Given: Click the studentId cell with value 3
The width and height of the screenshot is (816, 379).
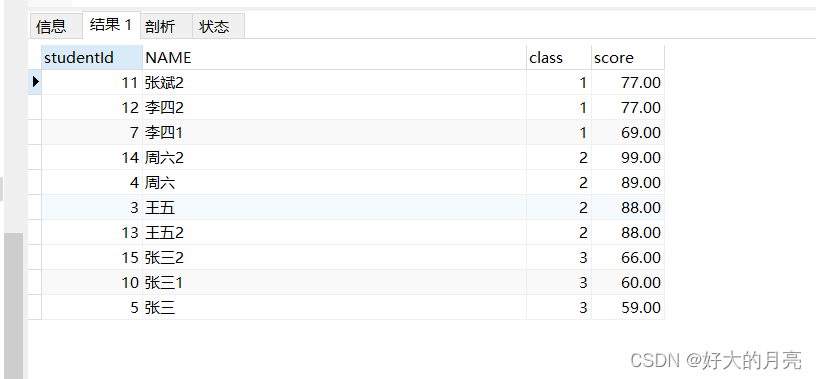Looking at the screenshot, I should [92, 207].
